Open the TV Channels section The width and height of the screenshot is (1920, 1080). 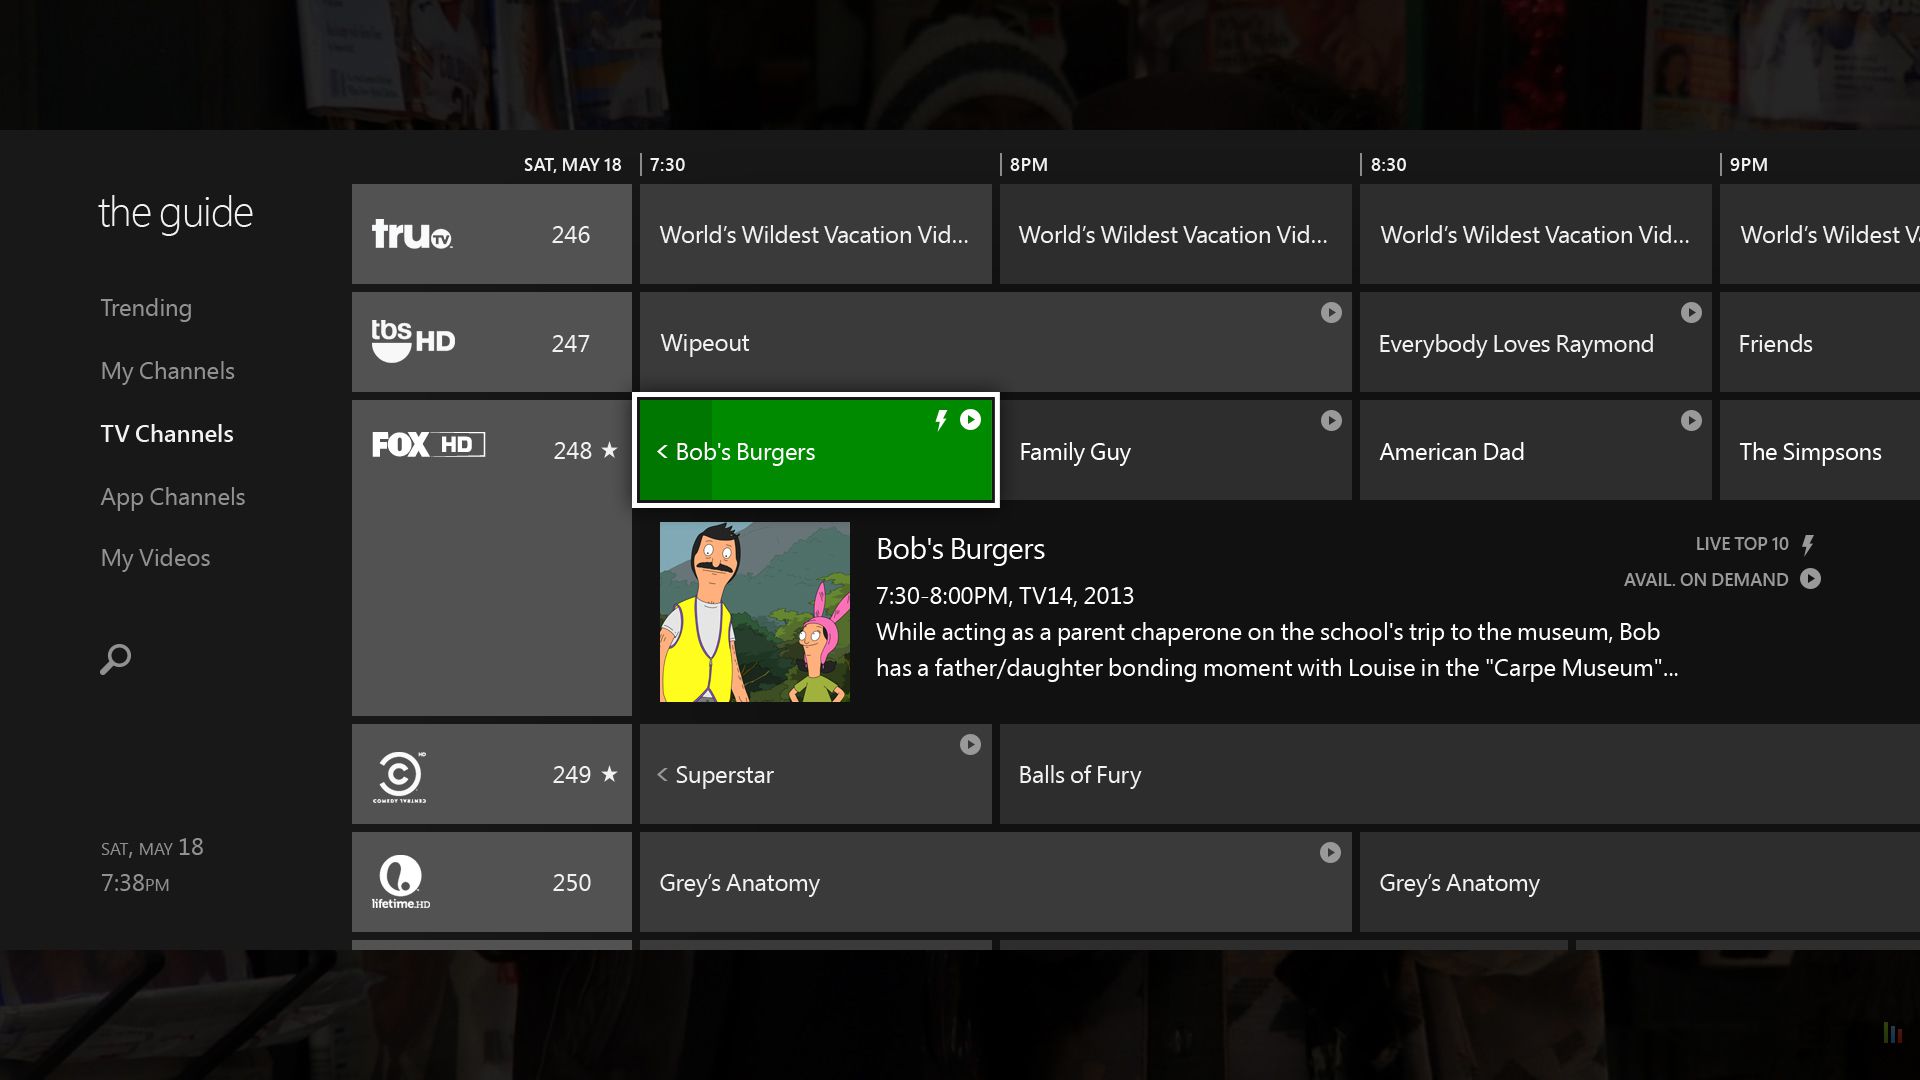(x=166, y=433)
